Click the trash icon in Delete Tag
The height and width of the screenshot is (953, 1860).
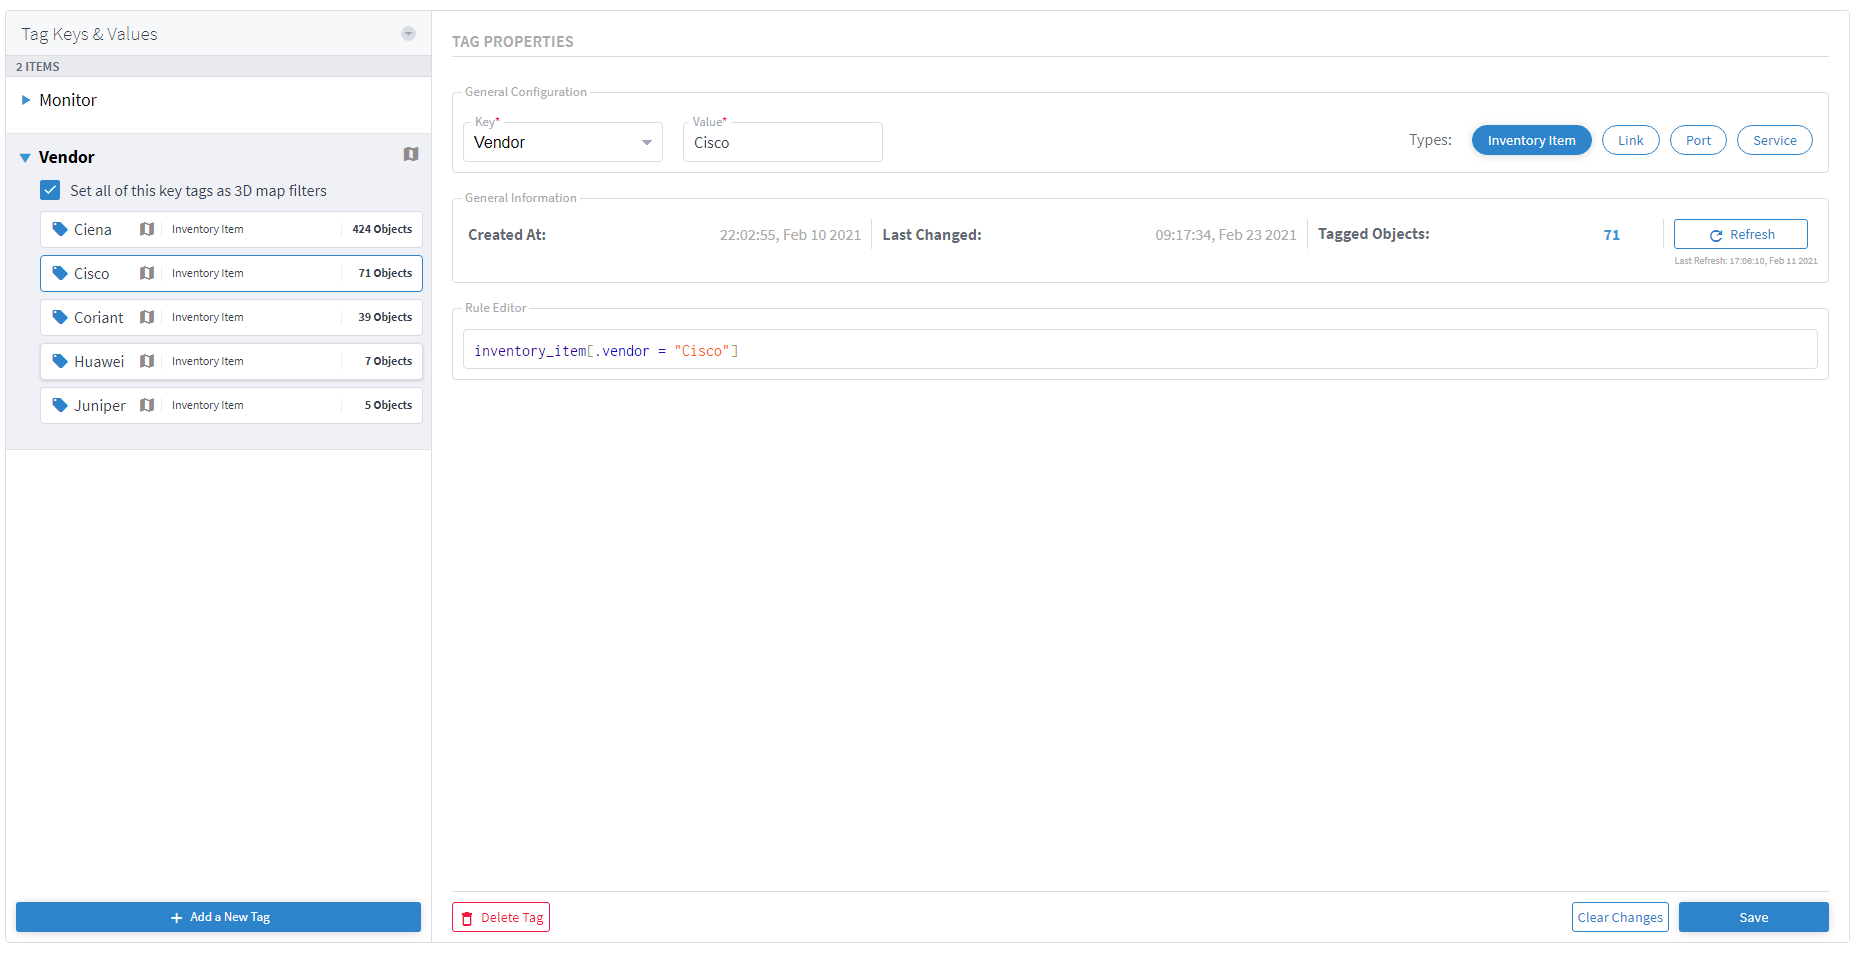(468, 917)
